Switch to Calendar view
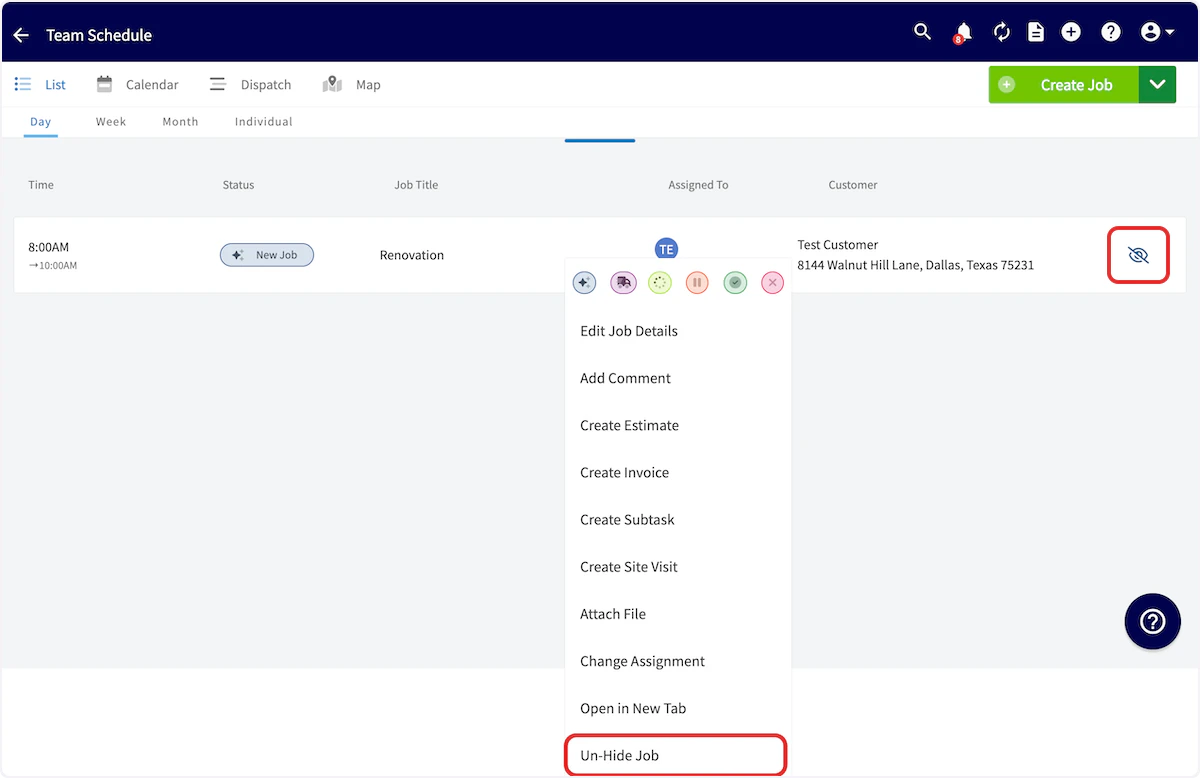 pyautogui.click(x=137, y=85)
